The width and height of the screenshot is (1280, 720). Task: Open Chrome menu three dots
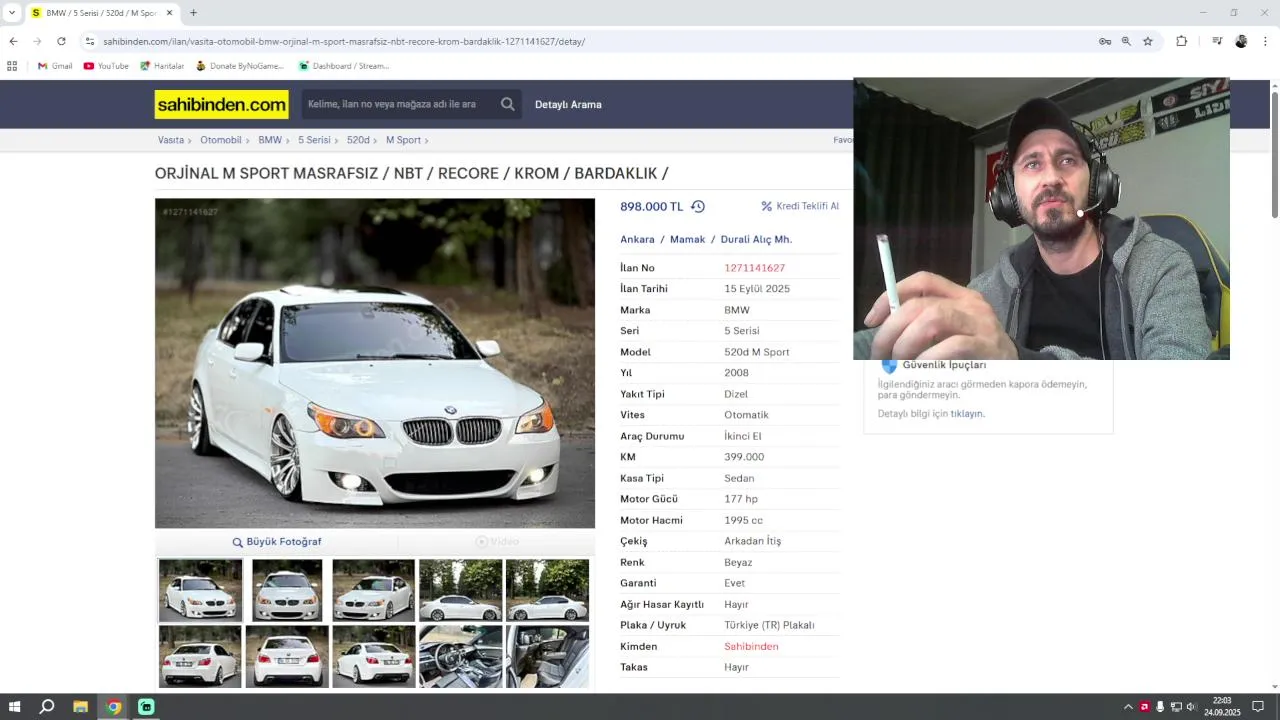(1265, 41)
